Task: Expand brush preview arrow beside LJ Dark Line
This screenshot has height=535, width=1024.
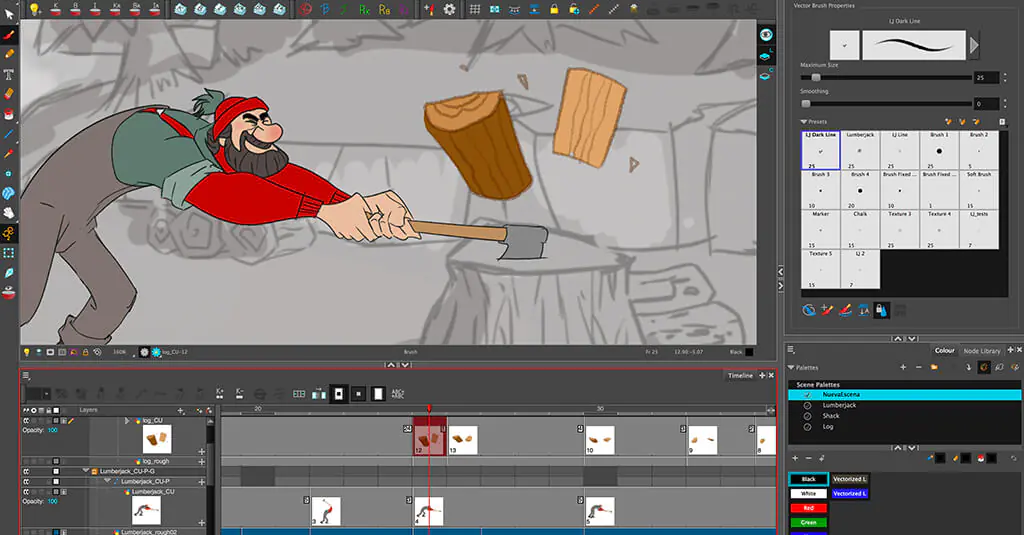Action: point(975,45)
